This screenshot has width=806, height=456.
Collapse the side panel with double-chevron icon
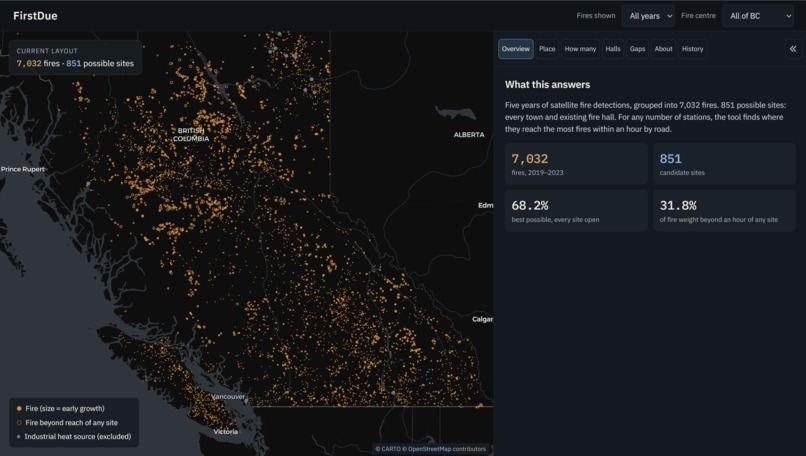pos(793,49)
